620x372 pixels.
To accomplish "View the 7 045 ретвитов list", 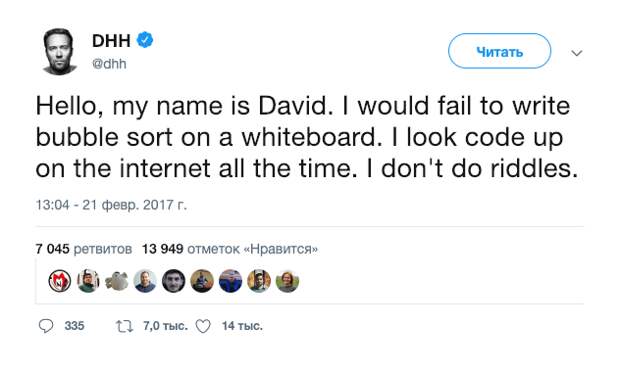I will pos(83,249).
